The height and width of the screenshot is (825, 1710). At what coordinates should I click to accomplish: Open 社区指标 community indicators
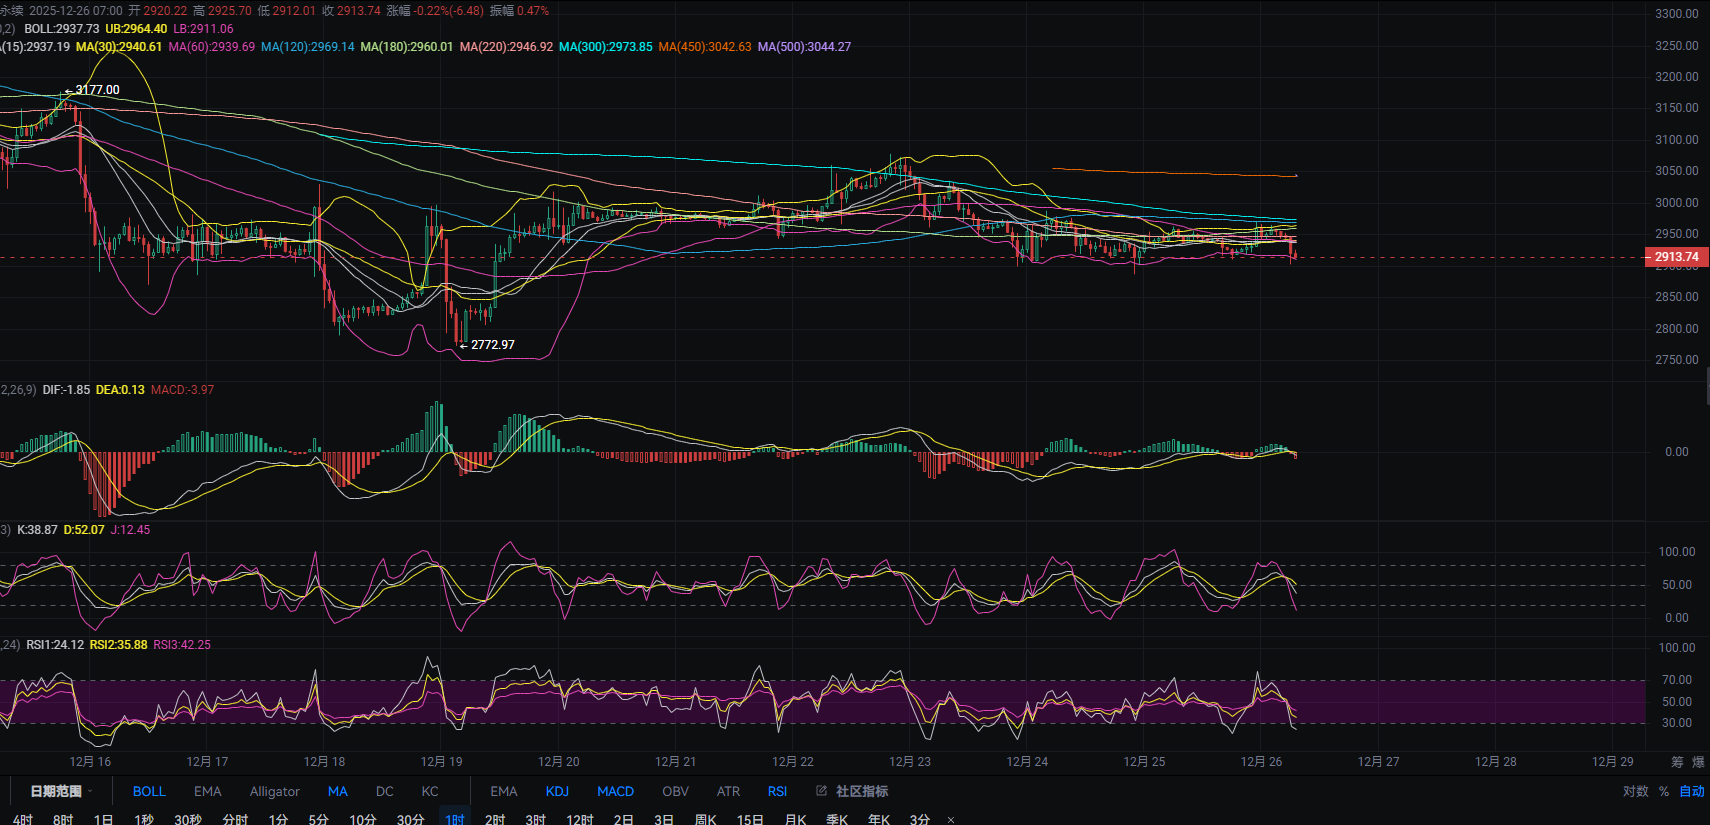click(861, 791)
